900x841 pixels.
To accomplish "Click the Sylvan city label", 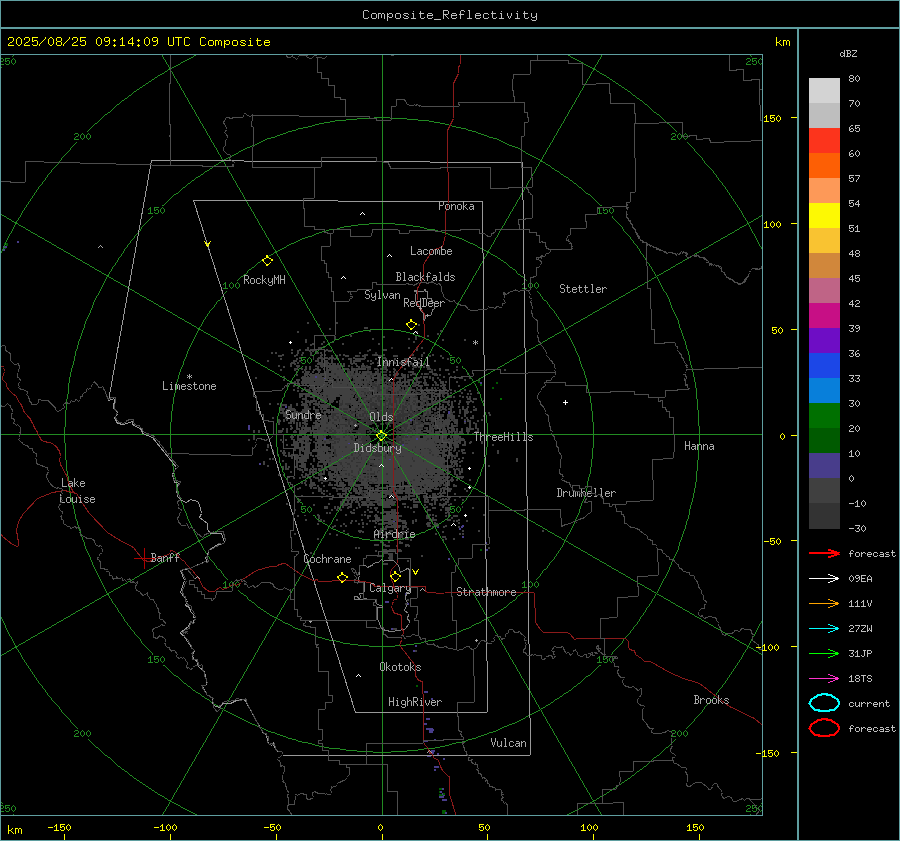I will [x=382, y=294].
